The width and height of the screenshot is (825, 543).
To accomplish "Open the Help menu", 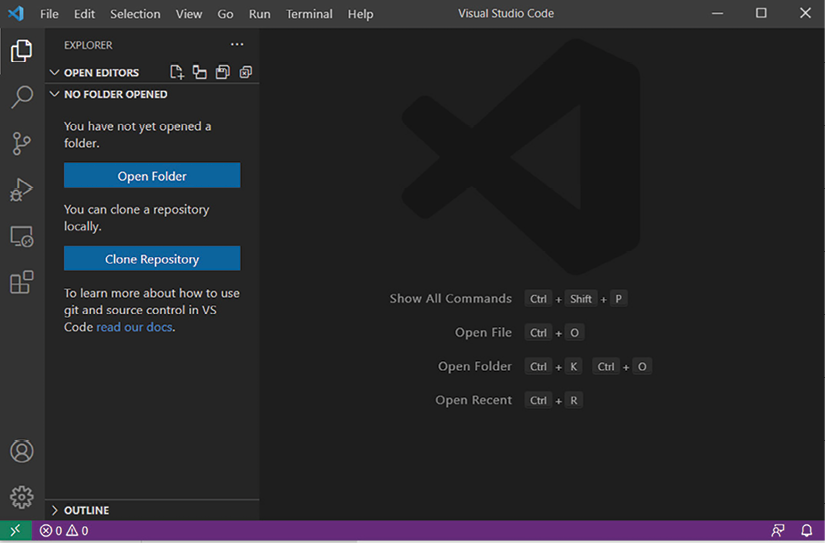I will (360, 14).
